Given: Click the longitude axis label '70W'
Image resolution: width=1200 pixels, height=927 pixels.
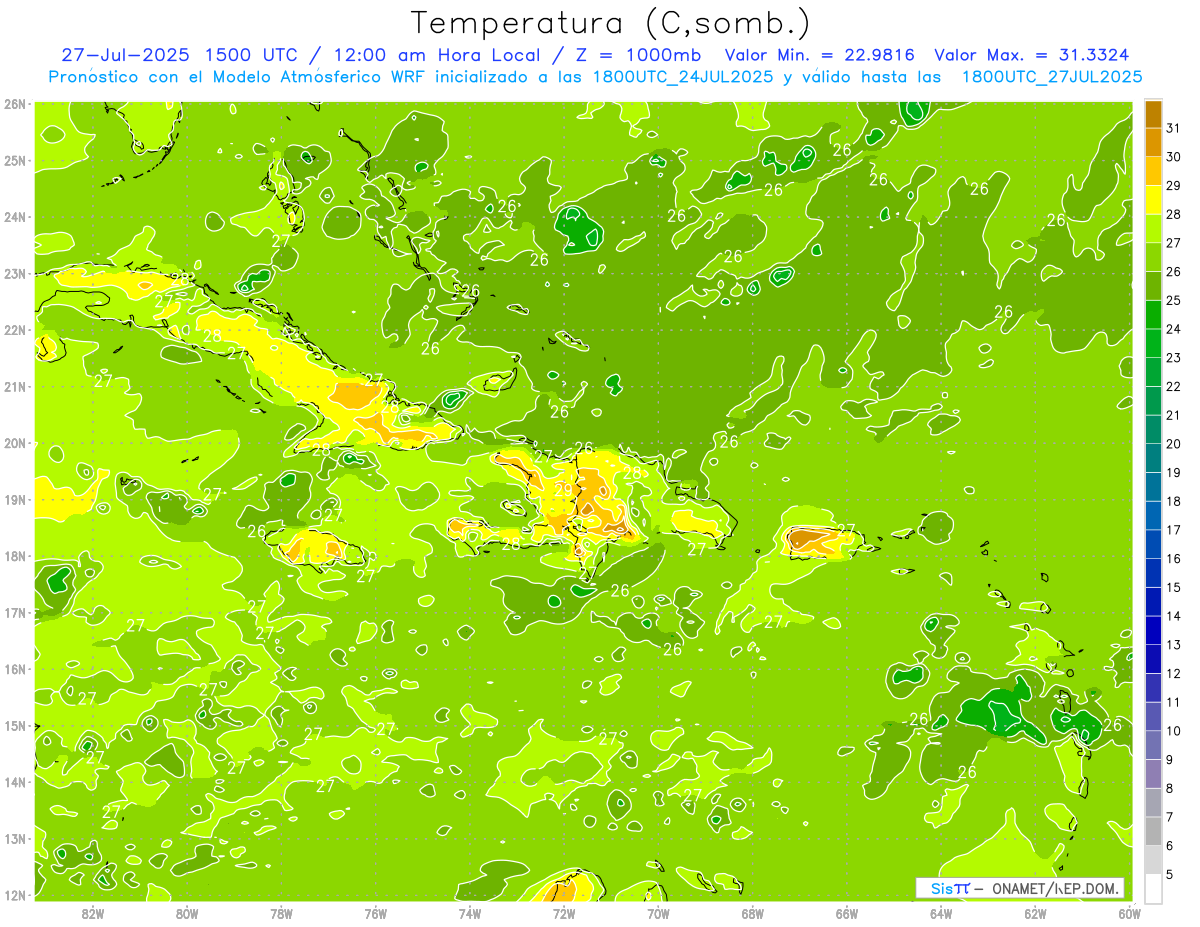Looking at the screenshot, I should pyautogui.click(x=658, y=913).
